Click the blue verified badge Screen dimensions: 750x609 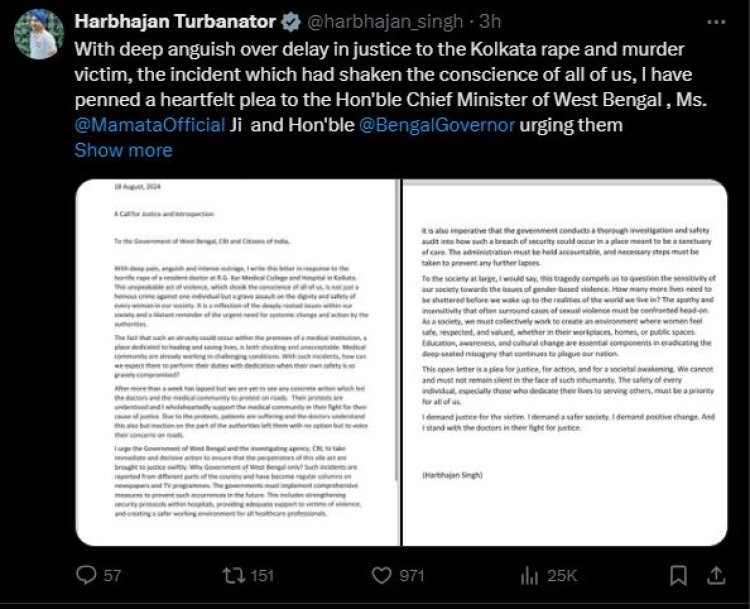tap(290, 22)
